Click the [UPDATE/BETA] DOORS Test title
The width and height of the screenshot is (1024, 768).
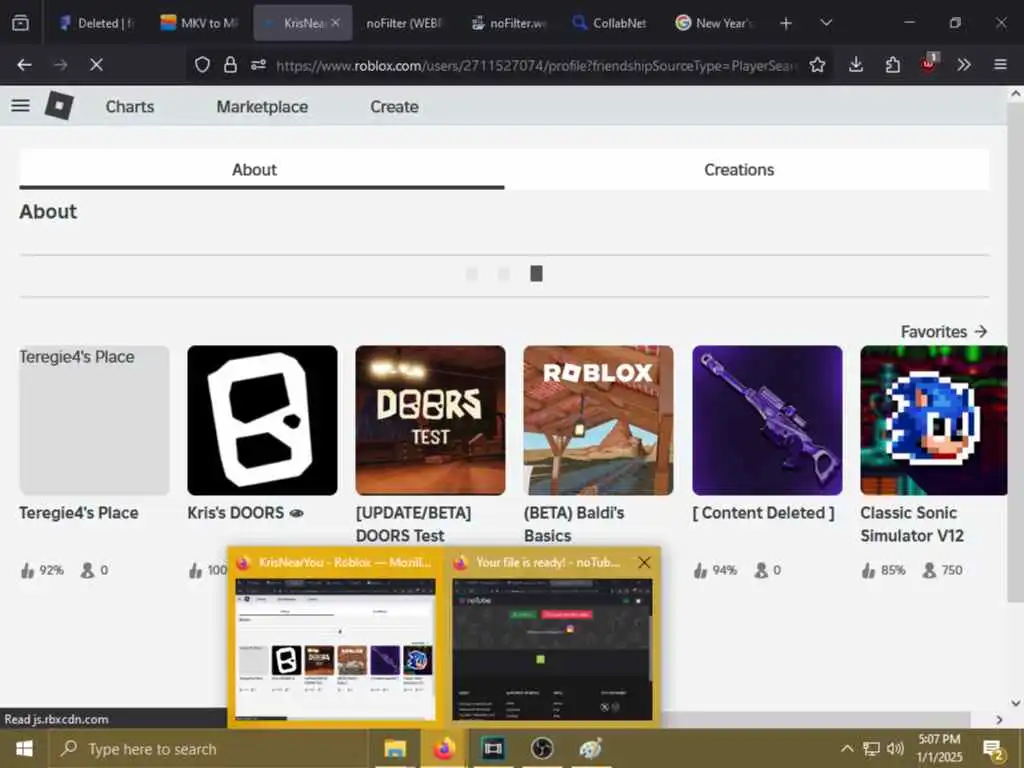pyautogui.click(x=413, y=524)
